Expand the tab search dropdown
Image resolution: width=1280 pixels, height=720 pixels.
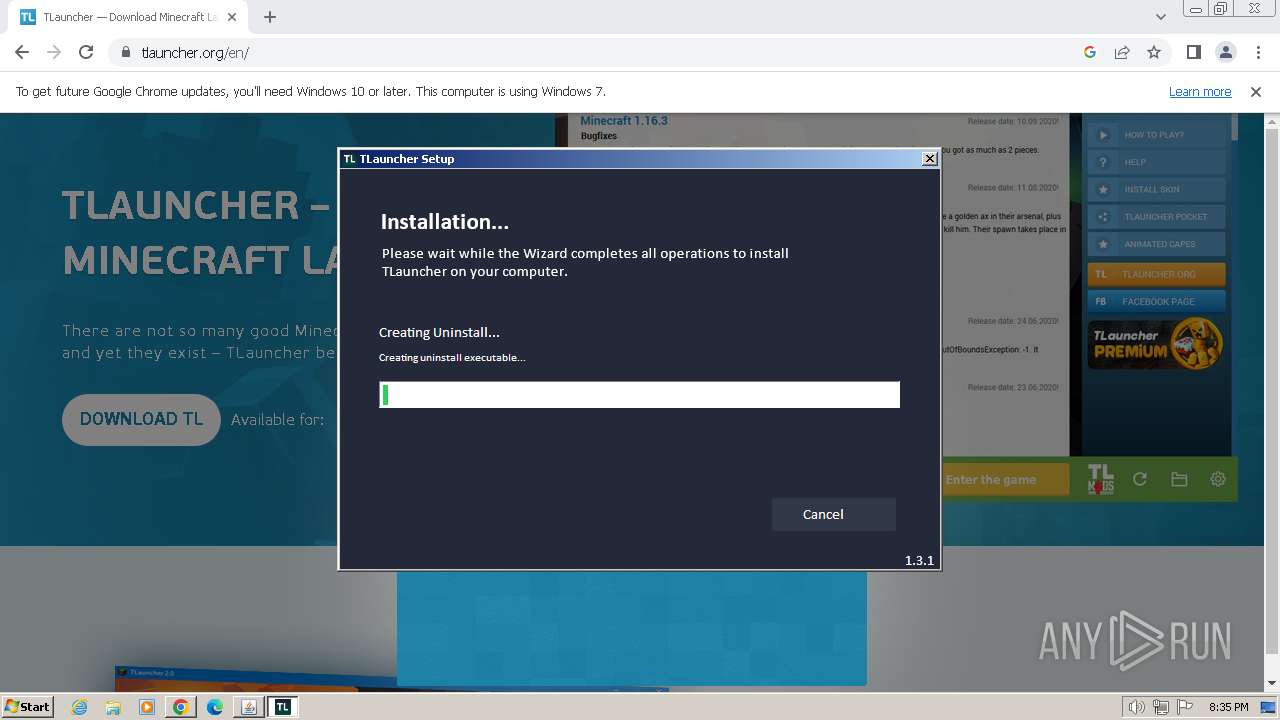tap(1160, 16)
